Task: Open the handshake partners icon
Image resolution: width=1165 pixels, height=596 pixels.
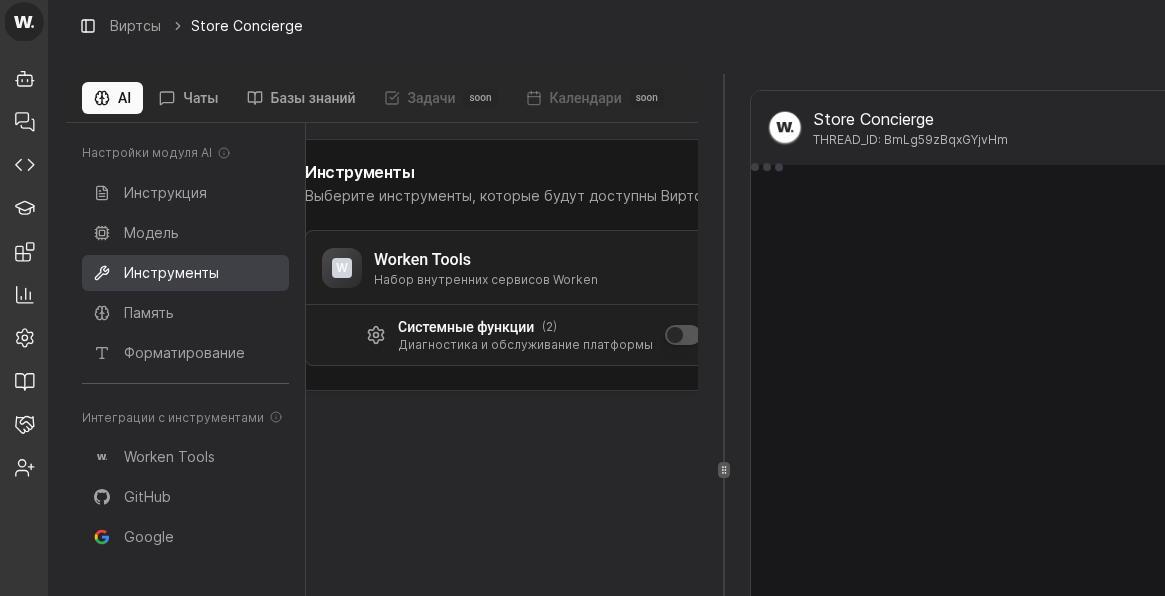Action: [x=24, y=424]
